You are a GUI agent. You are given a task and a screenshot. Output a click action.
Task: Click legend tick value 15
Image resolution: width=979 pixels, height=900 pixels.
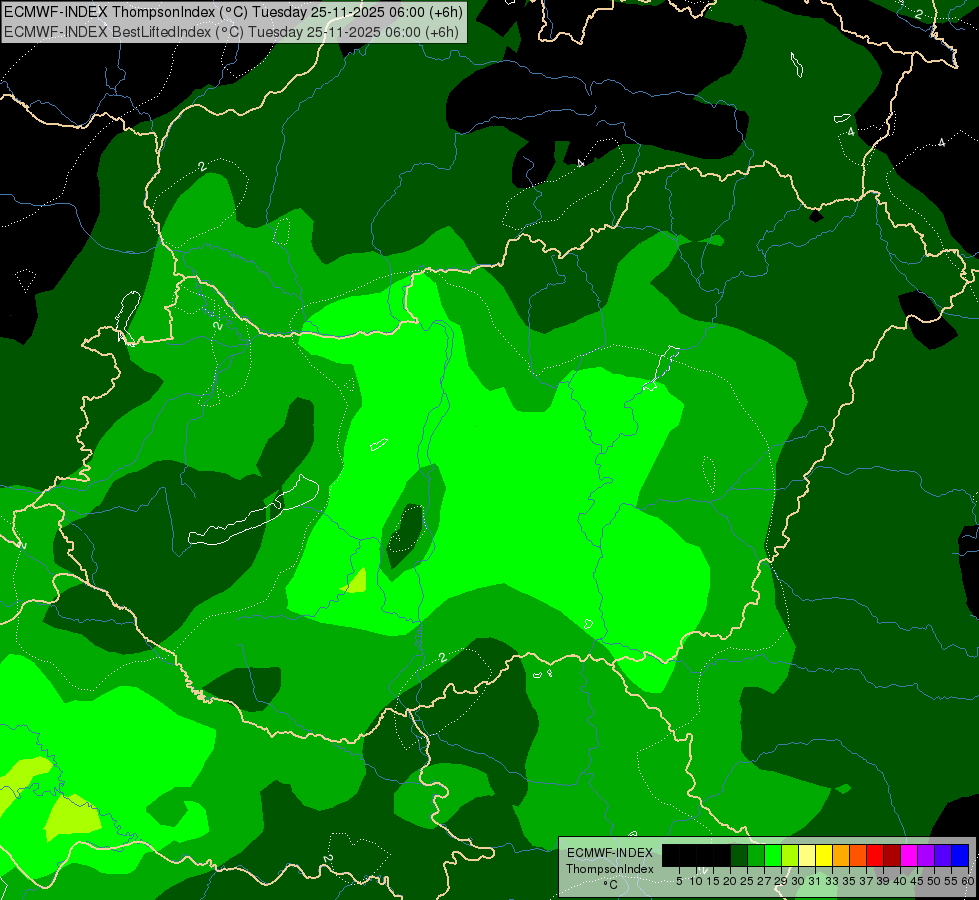click(x=713, y=881)
